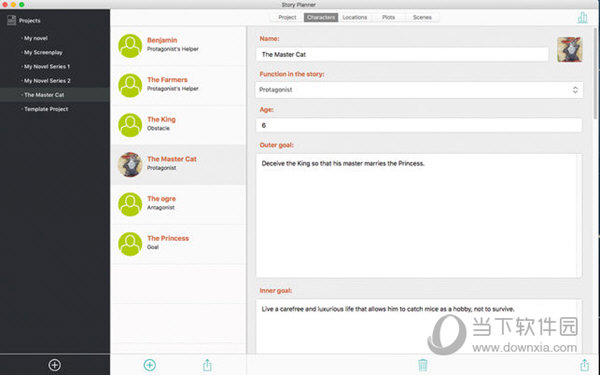Delete character using the trash icon
The width and height of the screenshot is (600, 375).
tap(422, 365)
